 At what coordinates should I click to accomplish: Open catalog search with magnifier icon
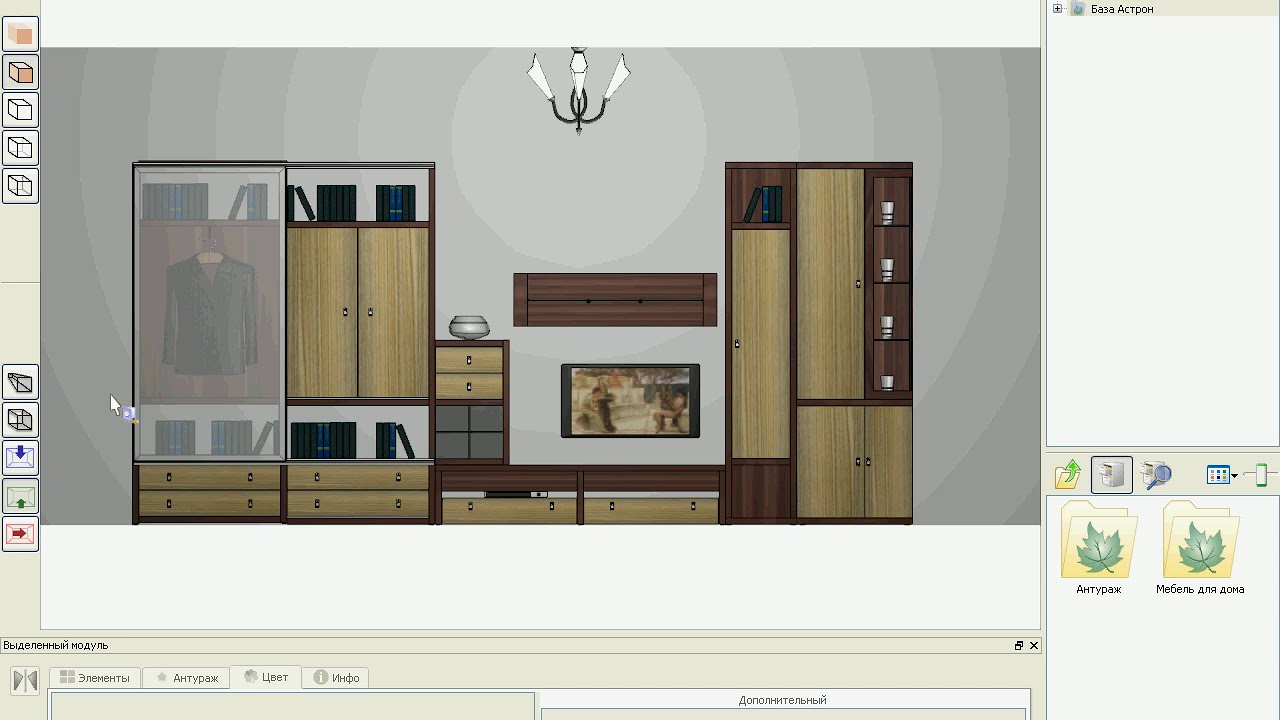tap(1156, 475)
